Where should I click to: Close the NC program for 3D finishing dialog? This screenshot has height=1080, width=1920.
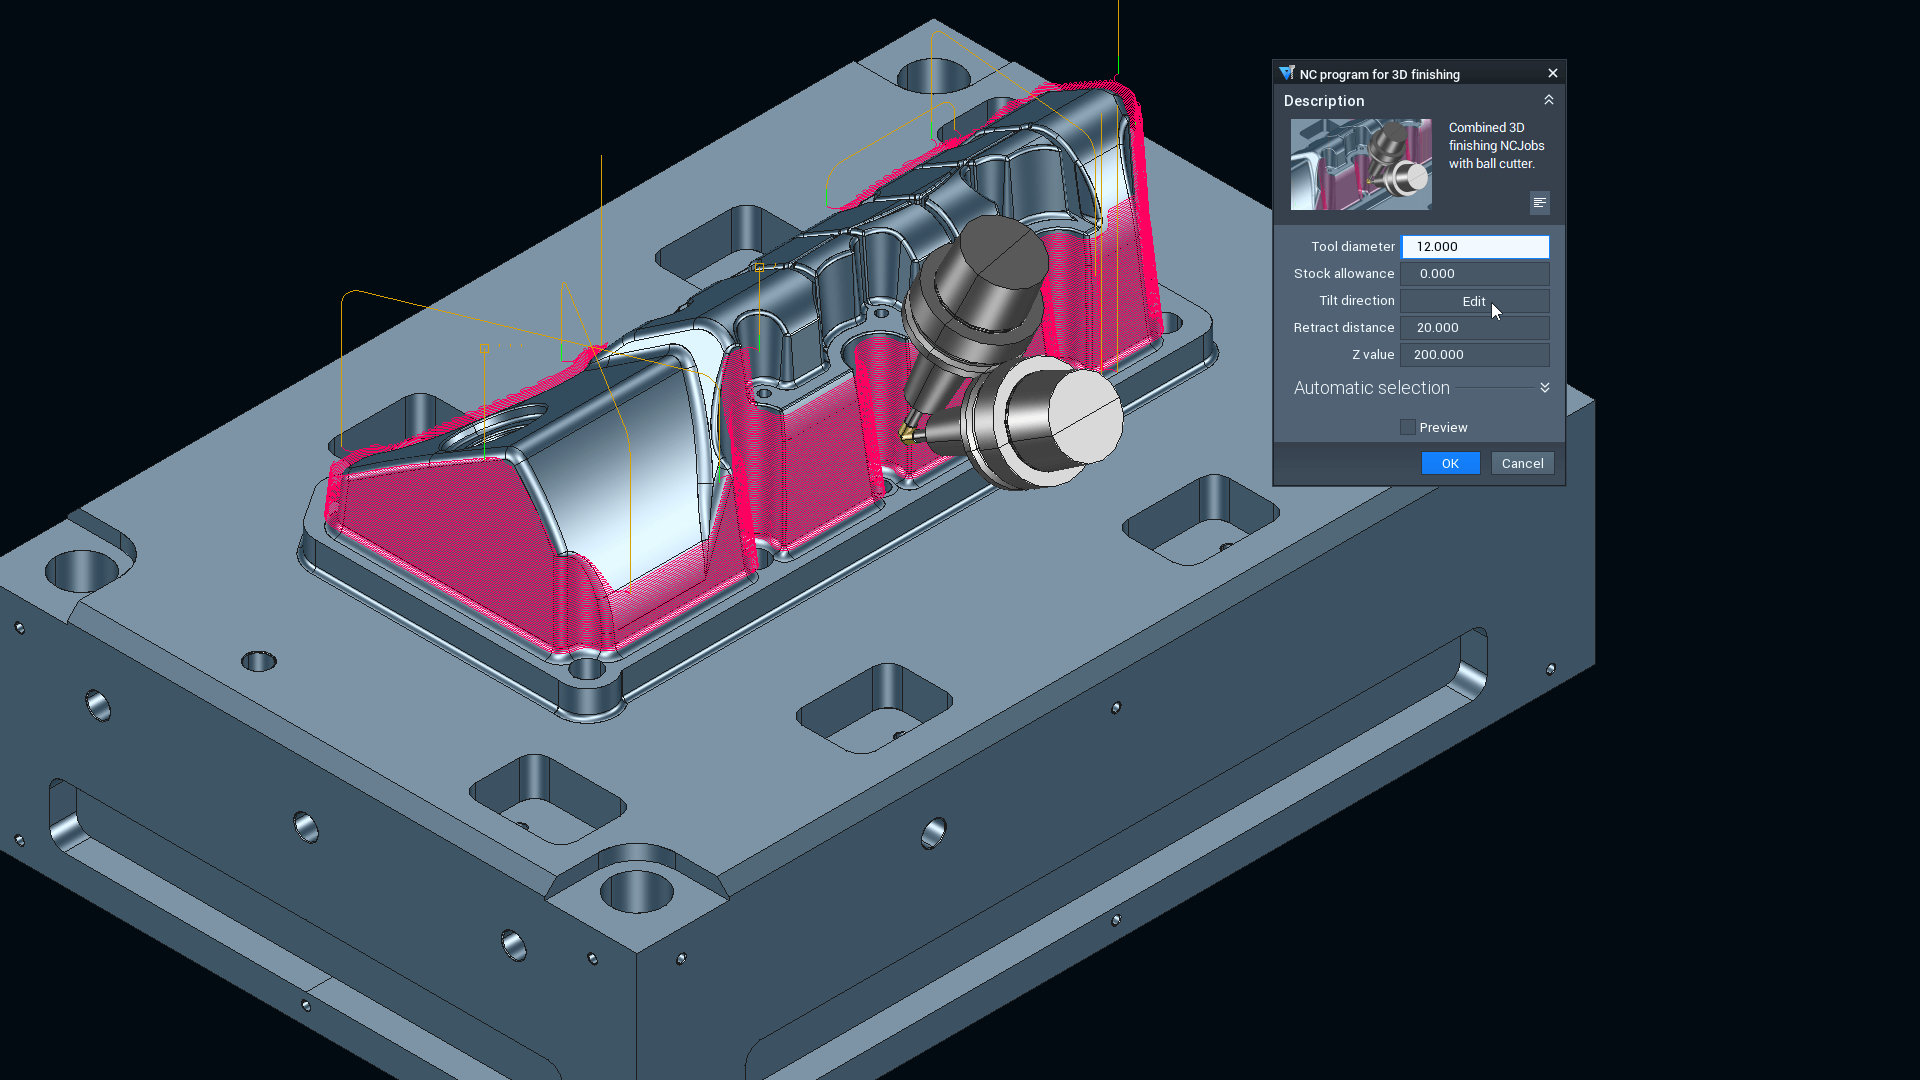coord(1552,73)
